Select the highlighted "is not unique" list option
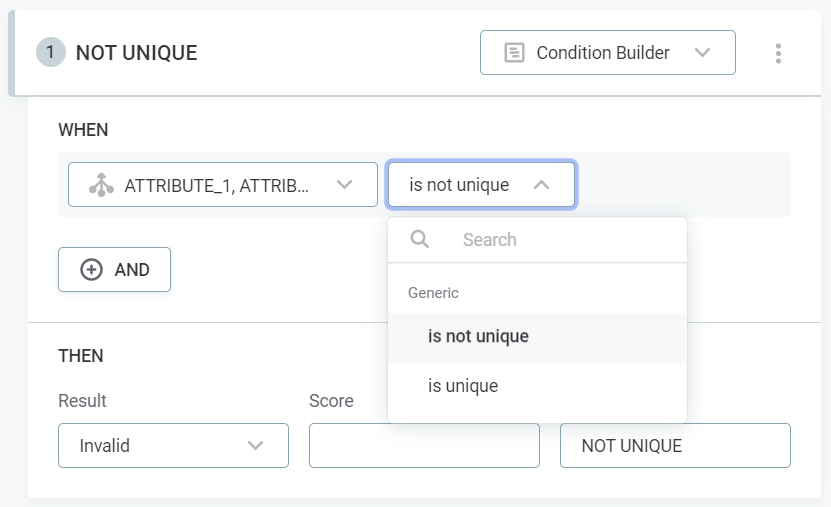Image resolution: width=831 pixels, height=507 pixels. (478, 337)
